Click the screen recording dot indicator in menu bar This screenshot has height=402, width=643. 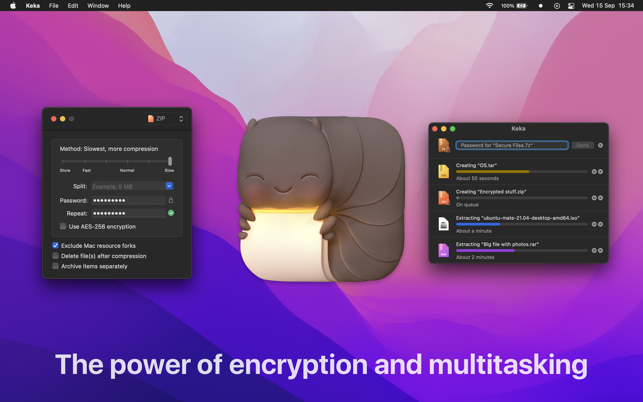pyautogui.click(x=540, y=6)
